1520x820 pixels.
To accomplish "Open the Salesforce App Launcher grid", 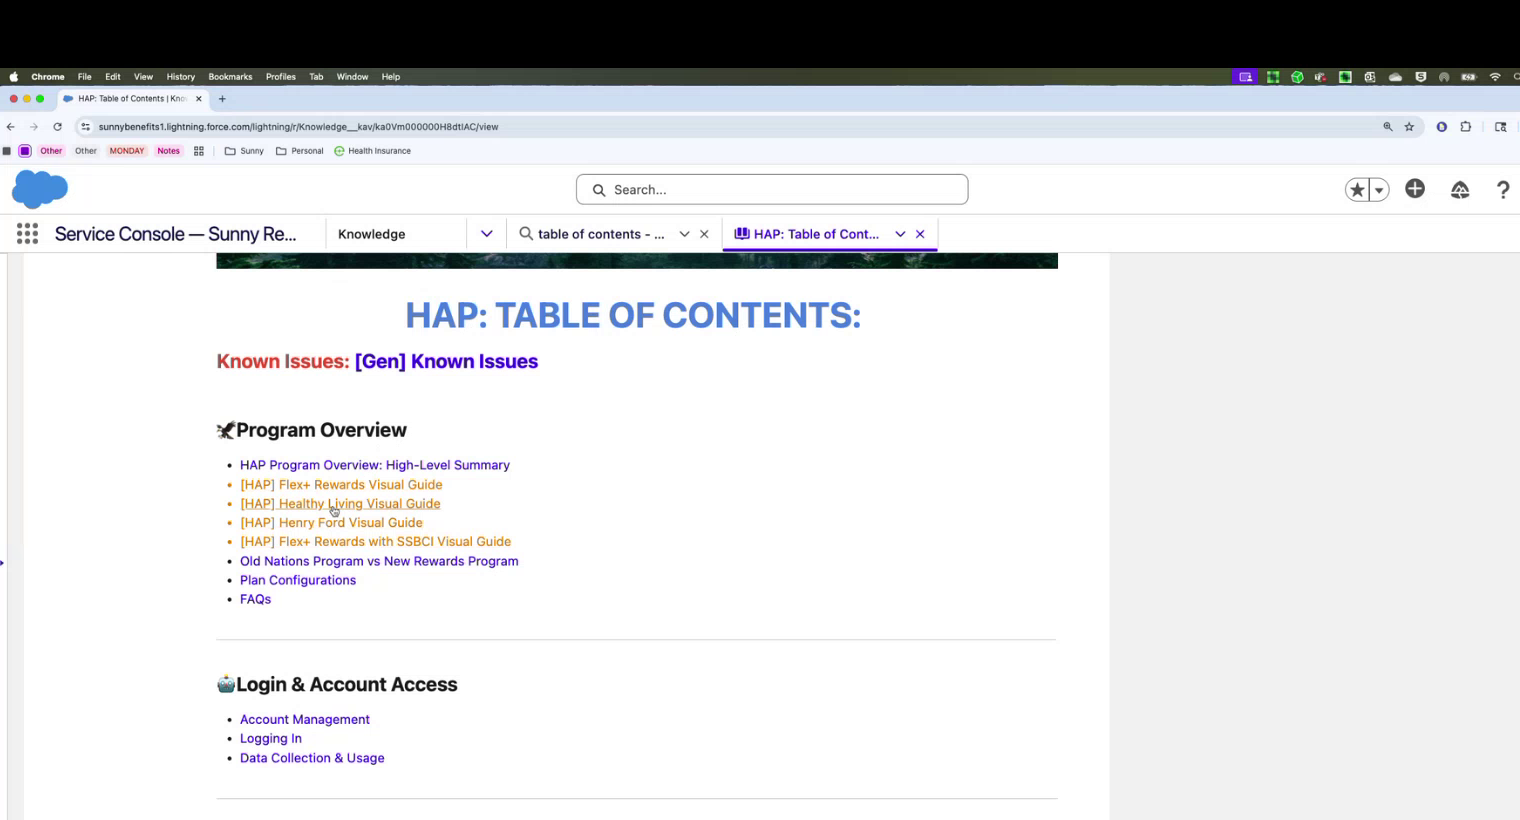I will (x=27, y=233).
